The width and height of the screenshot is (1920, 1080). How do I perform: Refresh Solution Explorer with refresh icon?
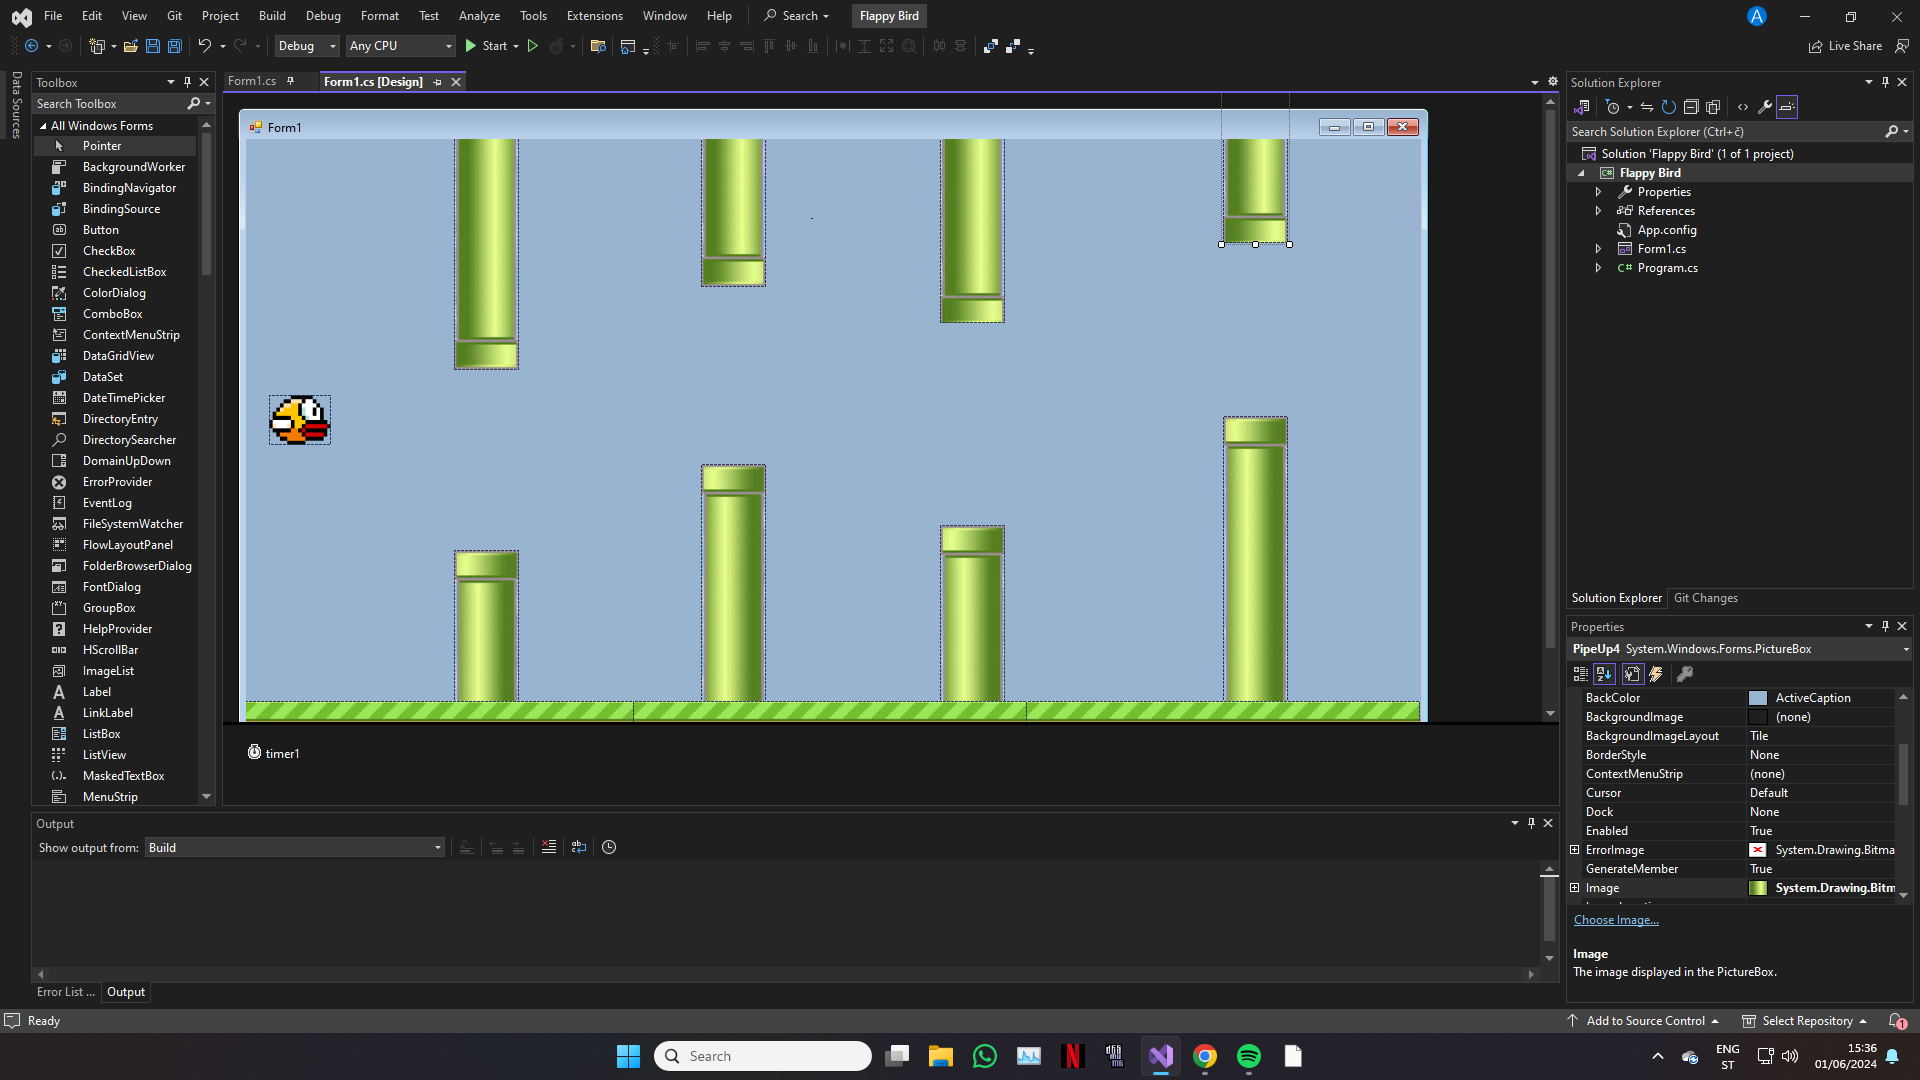(x=1668, y=107)
